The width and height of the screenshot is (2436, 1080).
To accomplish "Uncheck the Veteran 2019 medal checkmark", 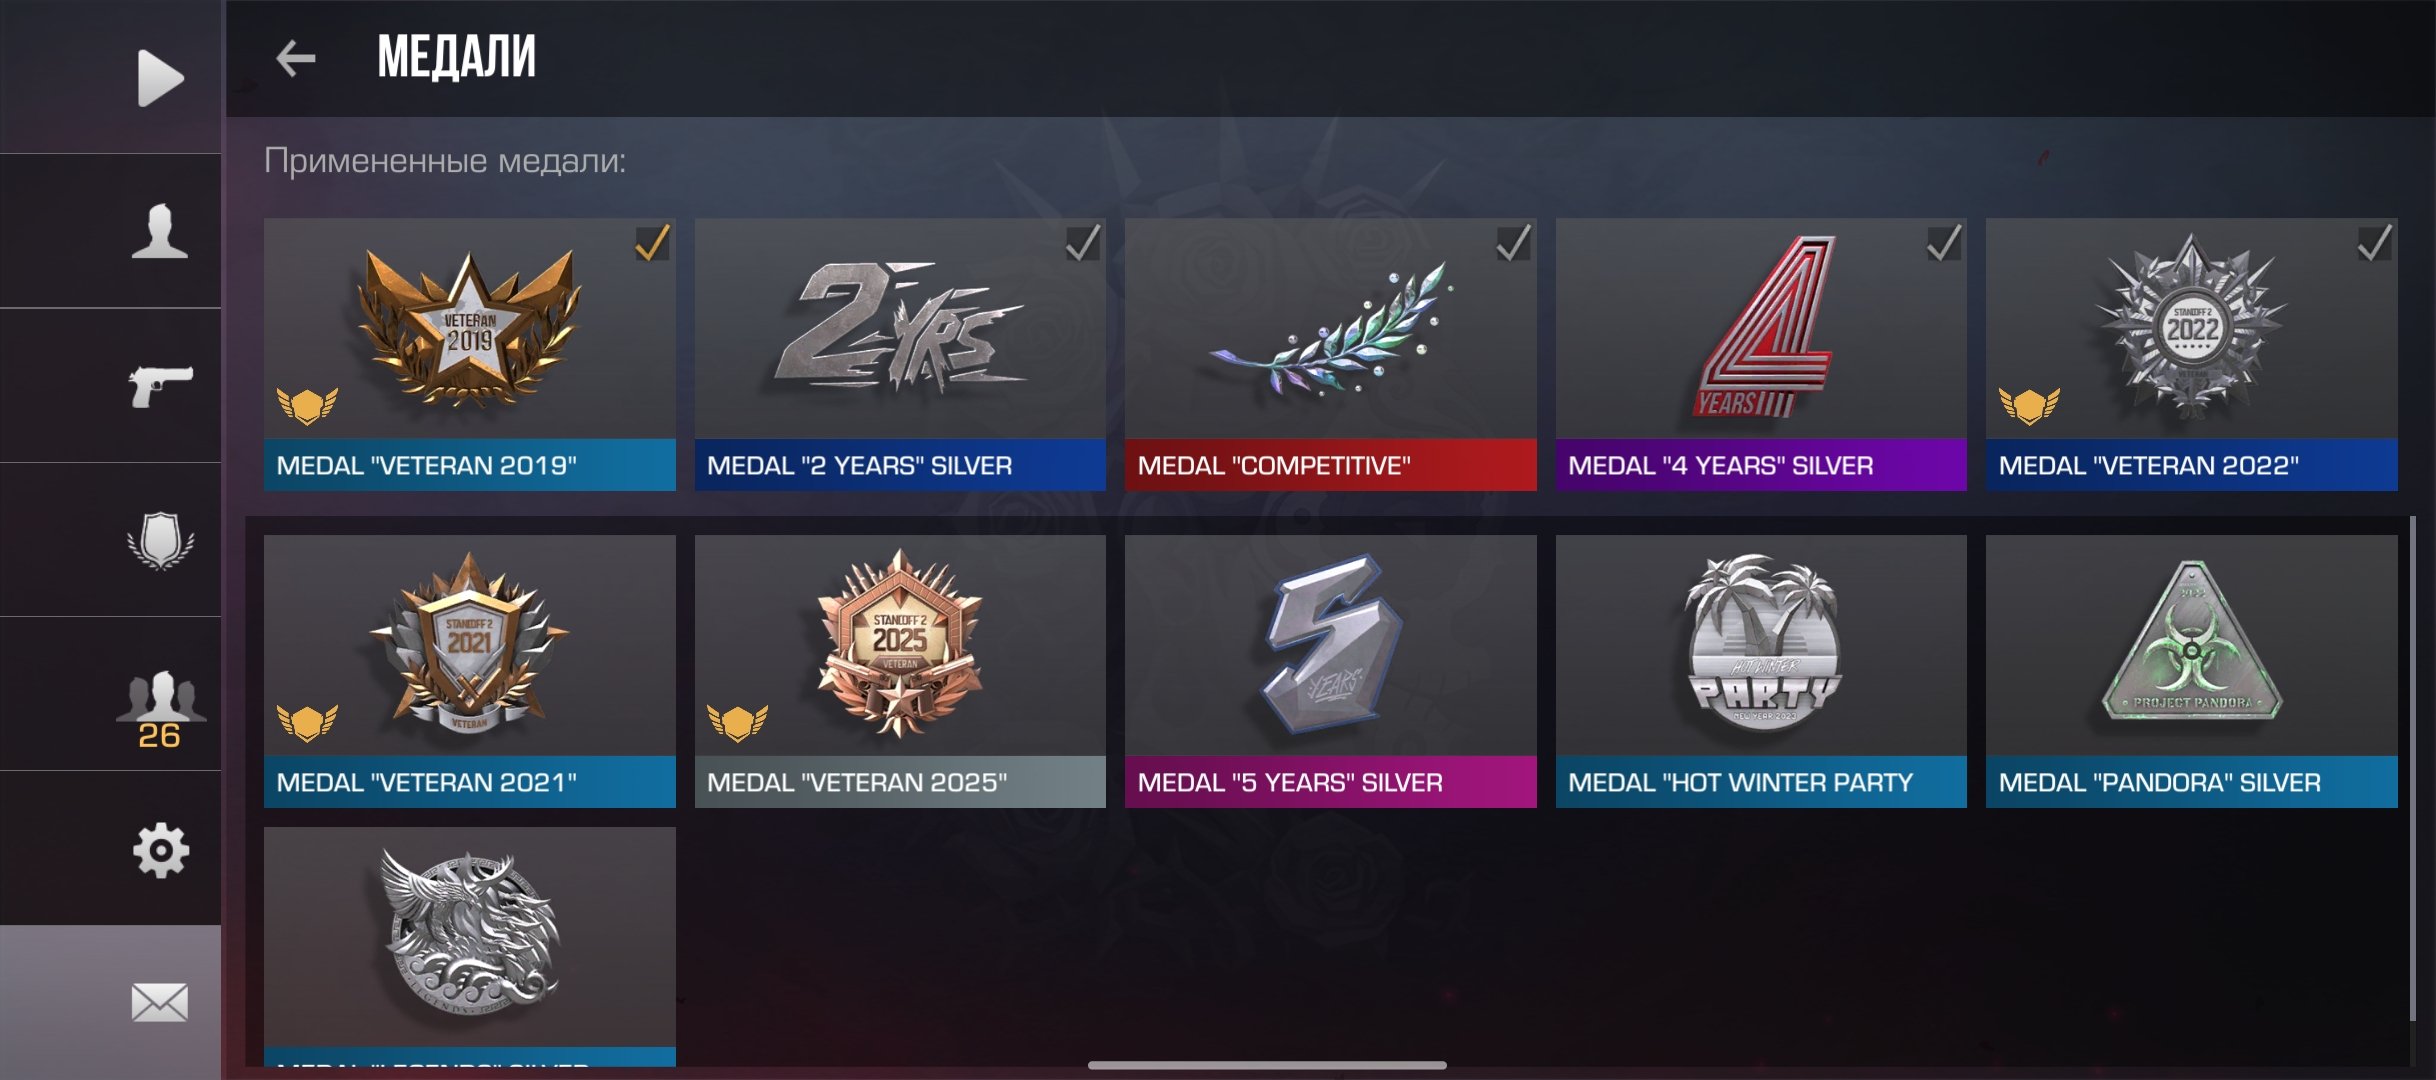I will [653, 243].
